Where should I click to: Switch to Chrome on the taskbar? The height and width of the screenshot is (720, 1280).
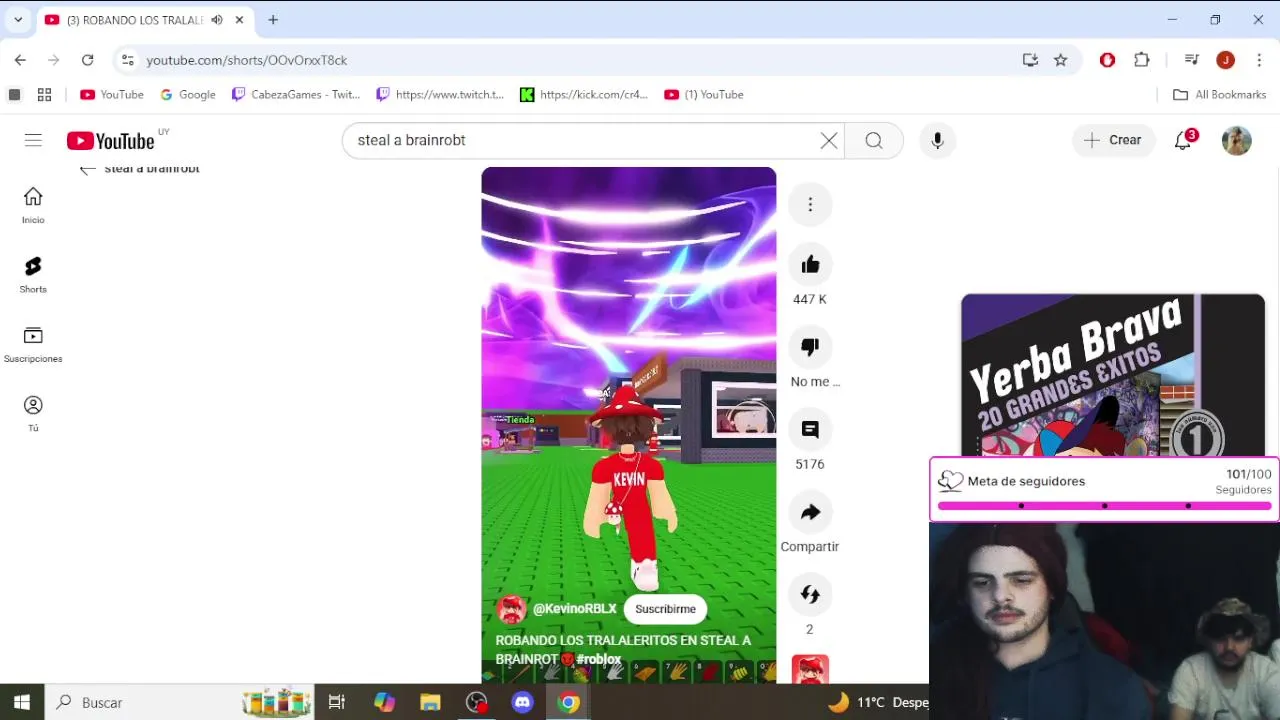point(568,702)
